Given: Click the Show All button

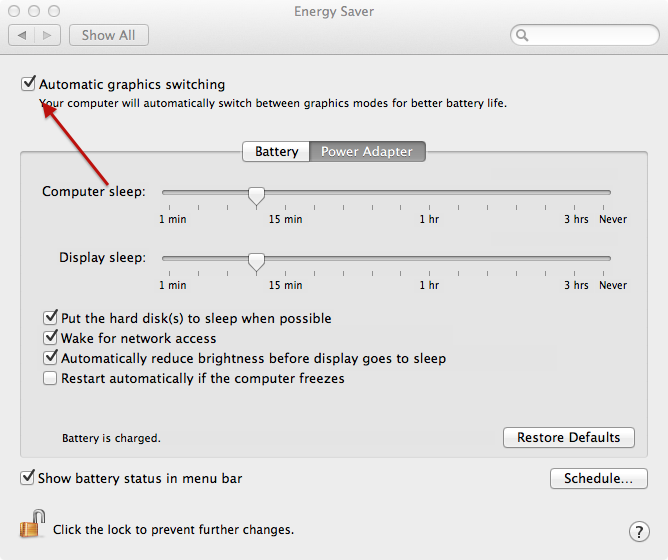Looking at the screenshot, I should 108,35.
